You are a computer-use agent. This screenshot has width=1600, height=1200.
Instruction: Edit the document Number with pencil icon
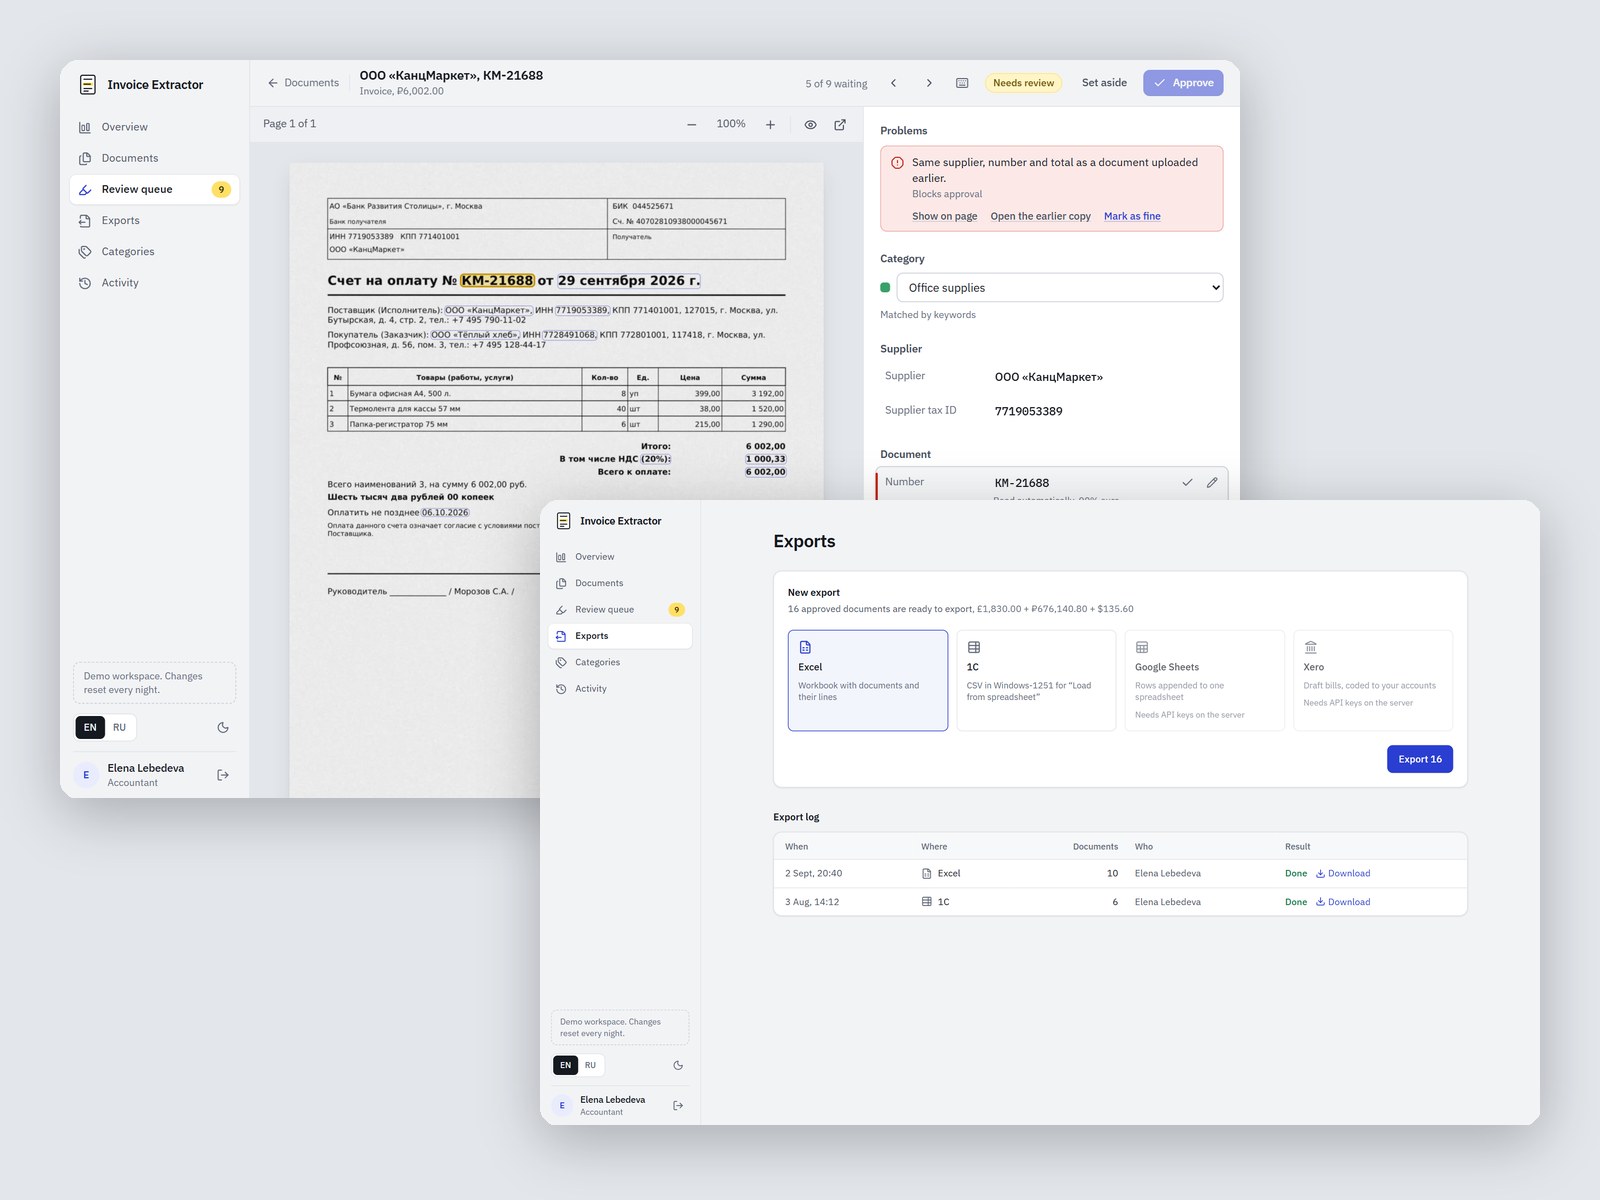coord(1212,482)
